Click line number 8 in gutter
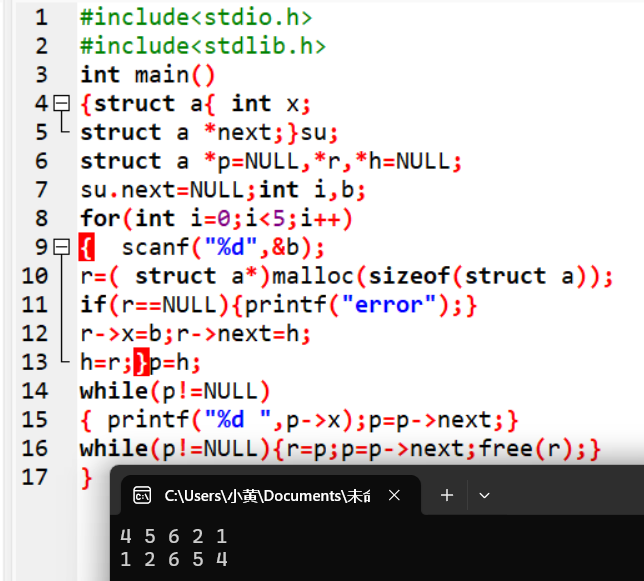 [41, 218]
